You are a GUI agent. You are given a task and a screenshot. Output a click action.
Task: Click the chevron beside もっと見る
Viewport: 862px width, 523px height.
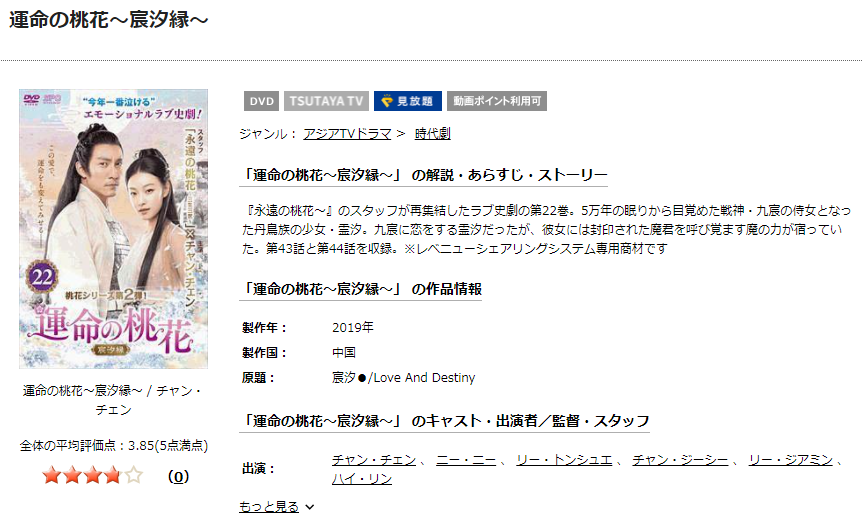tap(310, 507)
